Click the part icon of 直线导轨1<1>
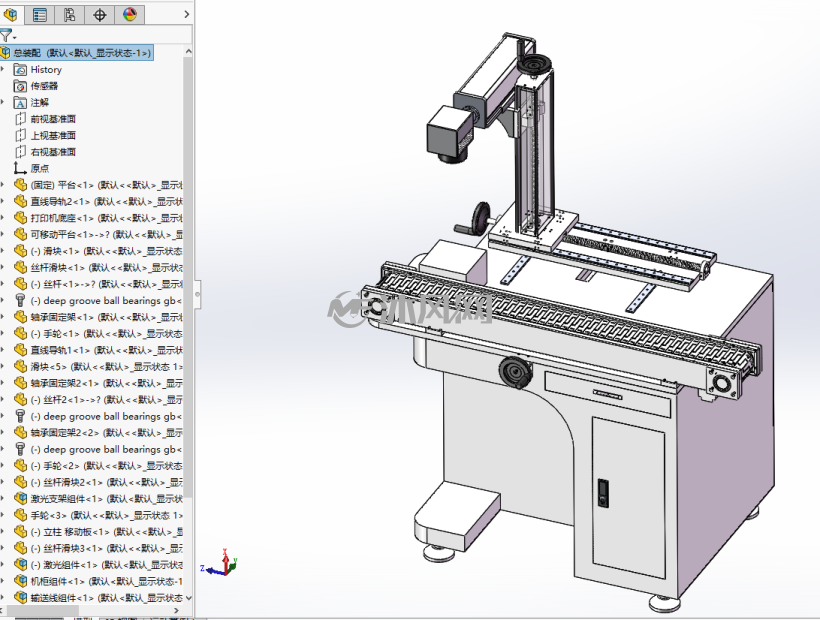 pyautogui.click(x=20, y=350)
